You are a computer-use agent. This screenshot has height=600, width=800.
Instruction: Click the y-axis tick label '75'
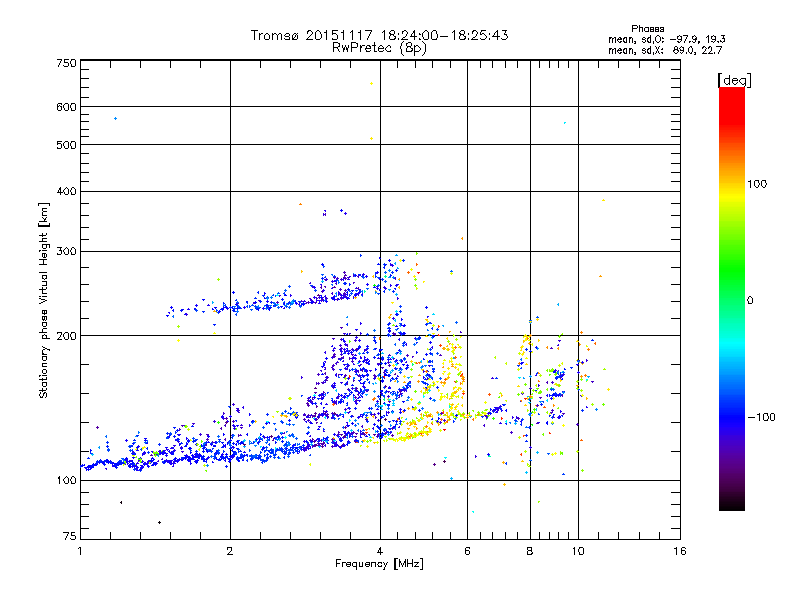[70, 536]
